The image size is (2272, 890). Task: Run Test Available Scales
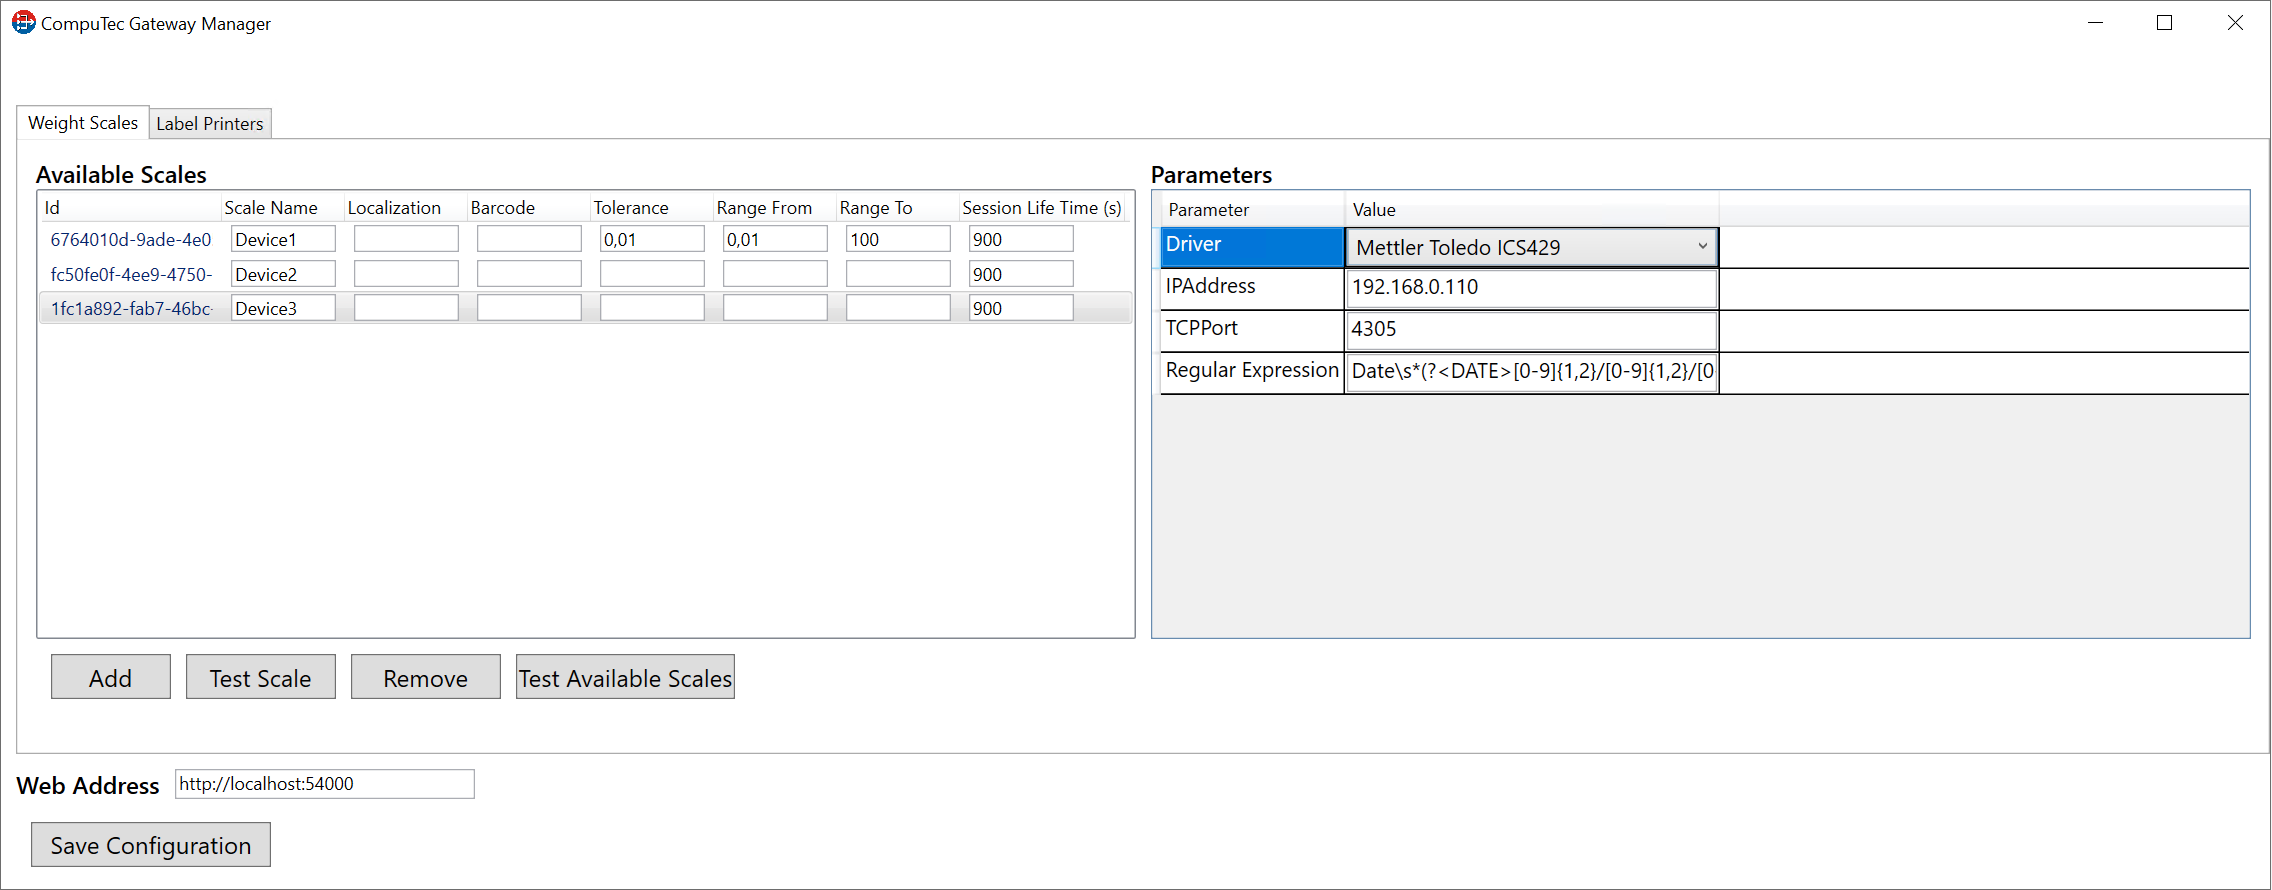coord(625,678)
